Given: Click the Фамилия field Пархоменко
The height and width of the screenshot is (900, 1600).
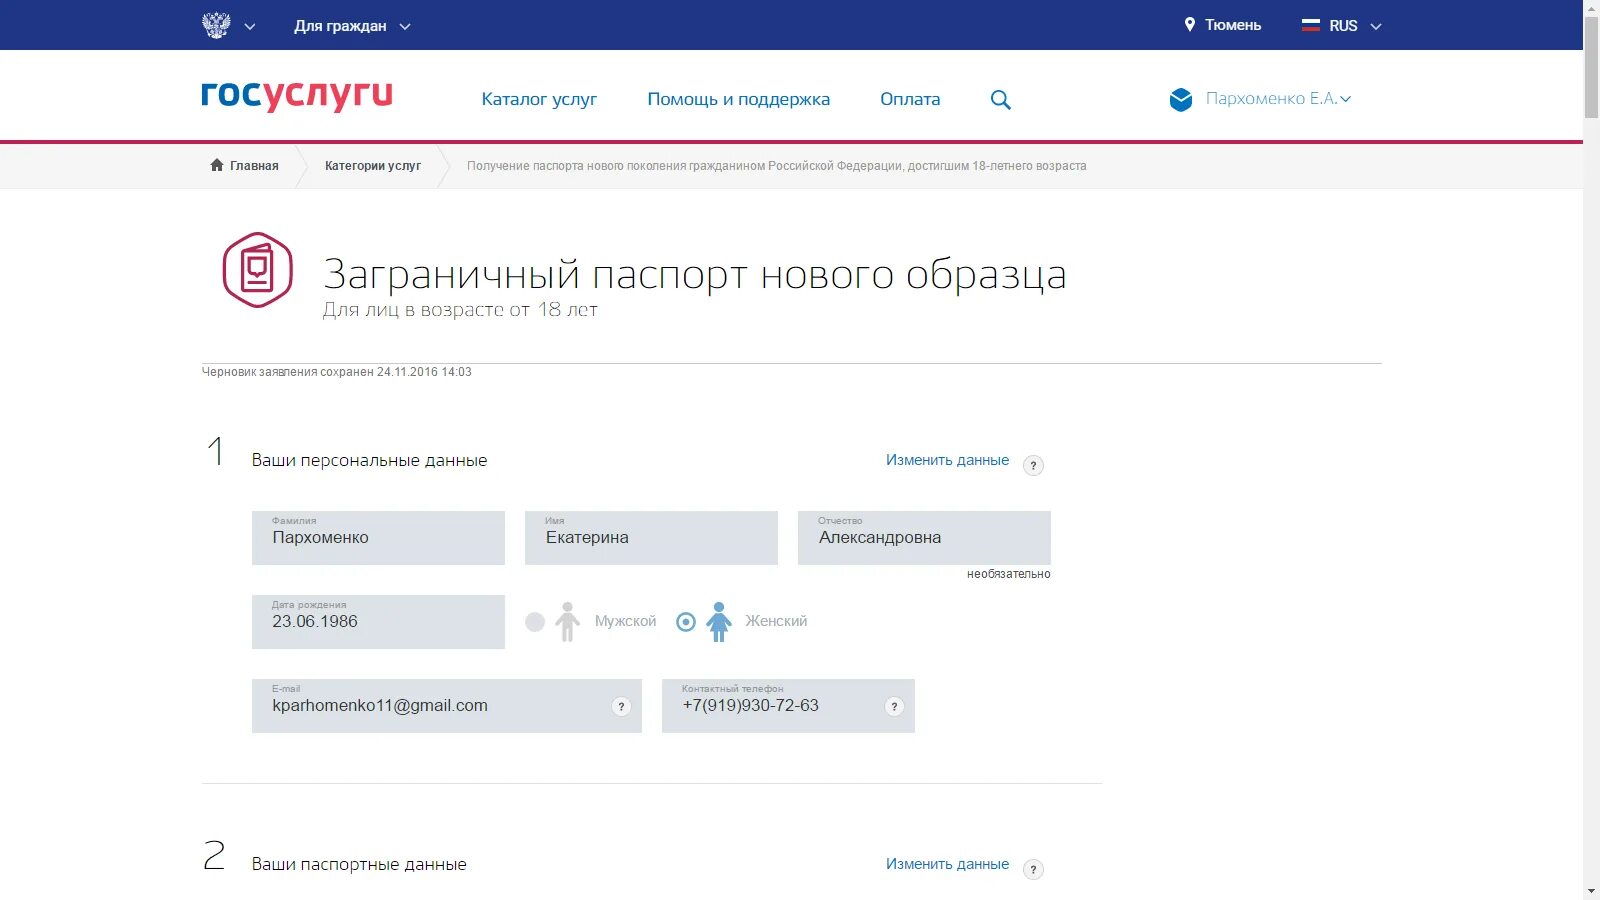Looking at the screenshot, I should (378, 538).
